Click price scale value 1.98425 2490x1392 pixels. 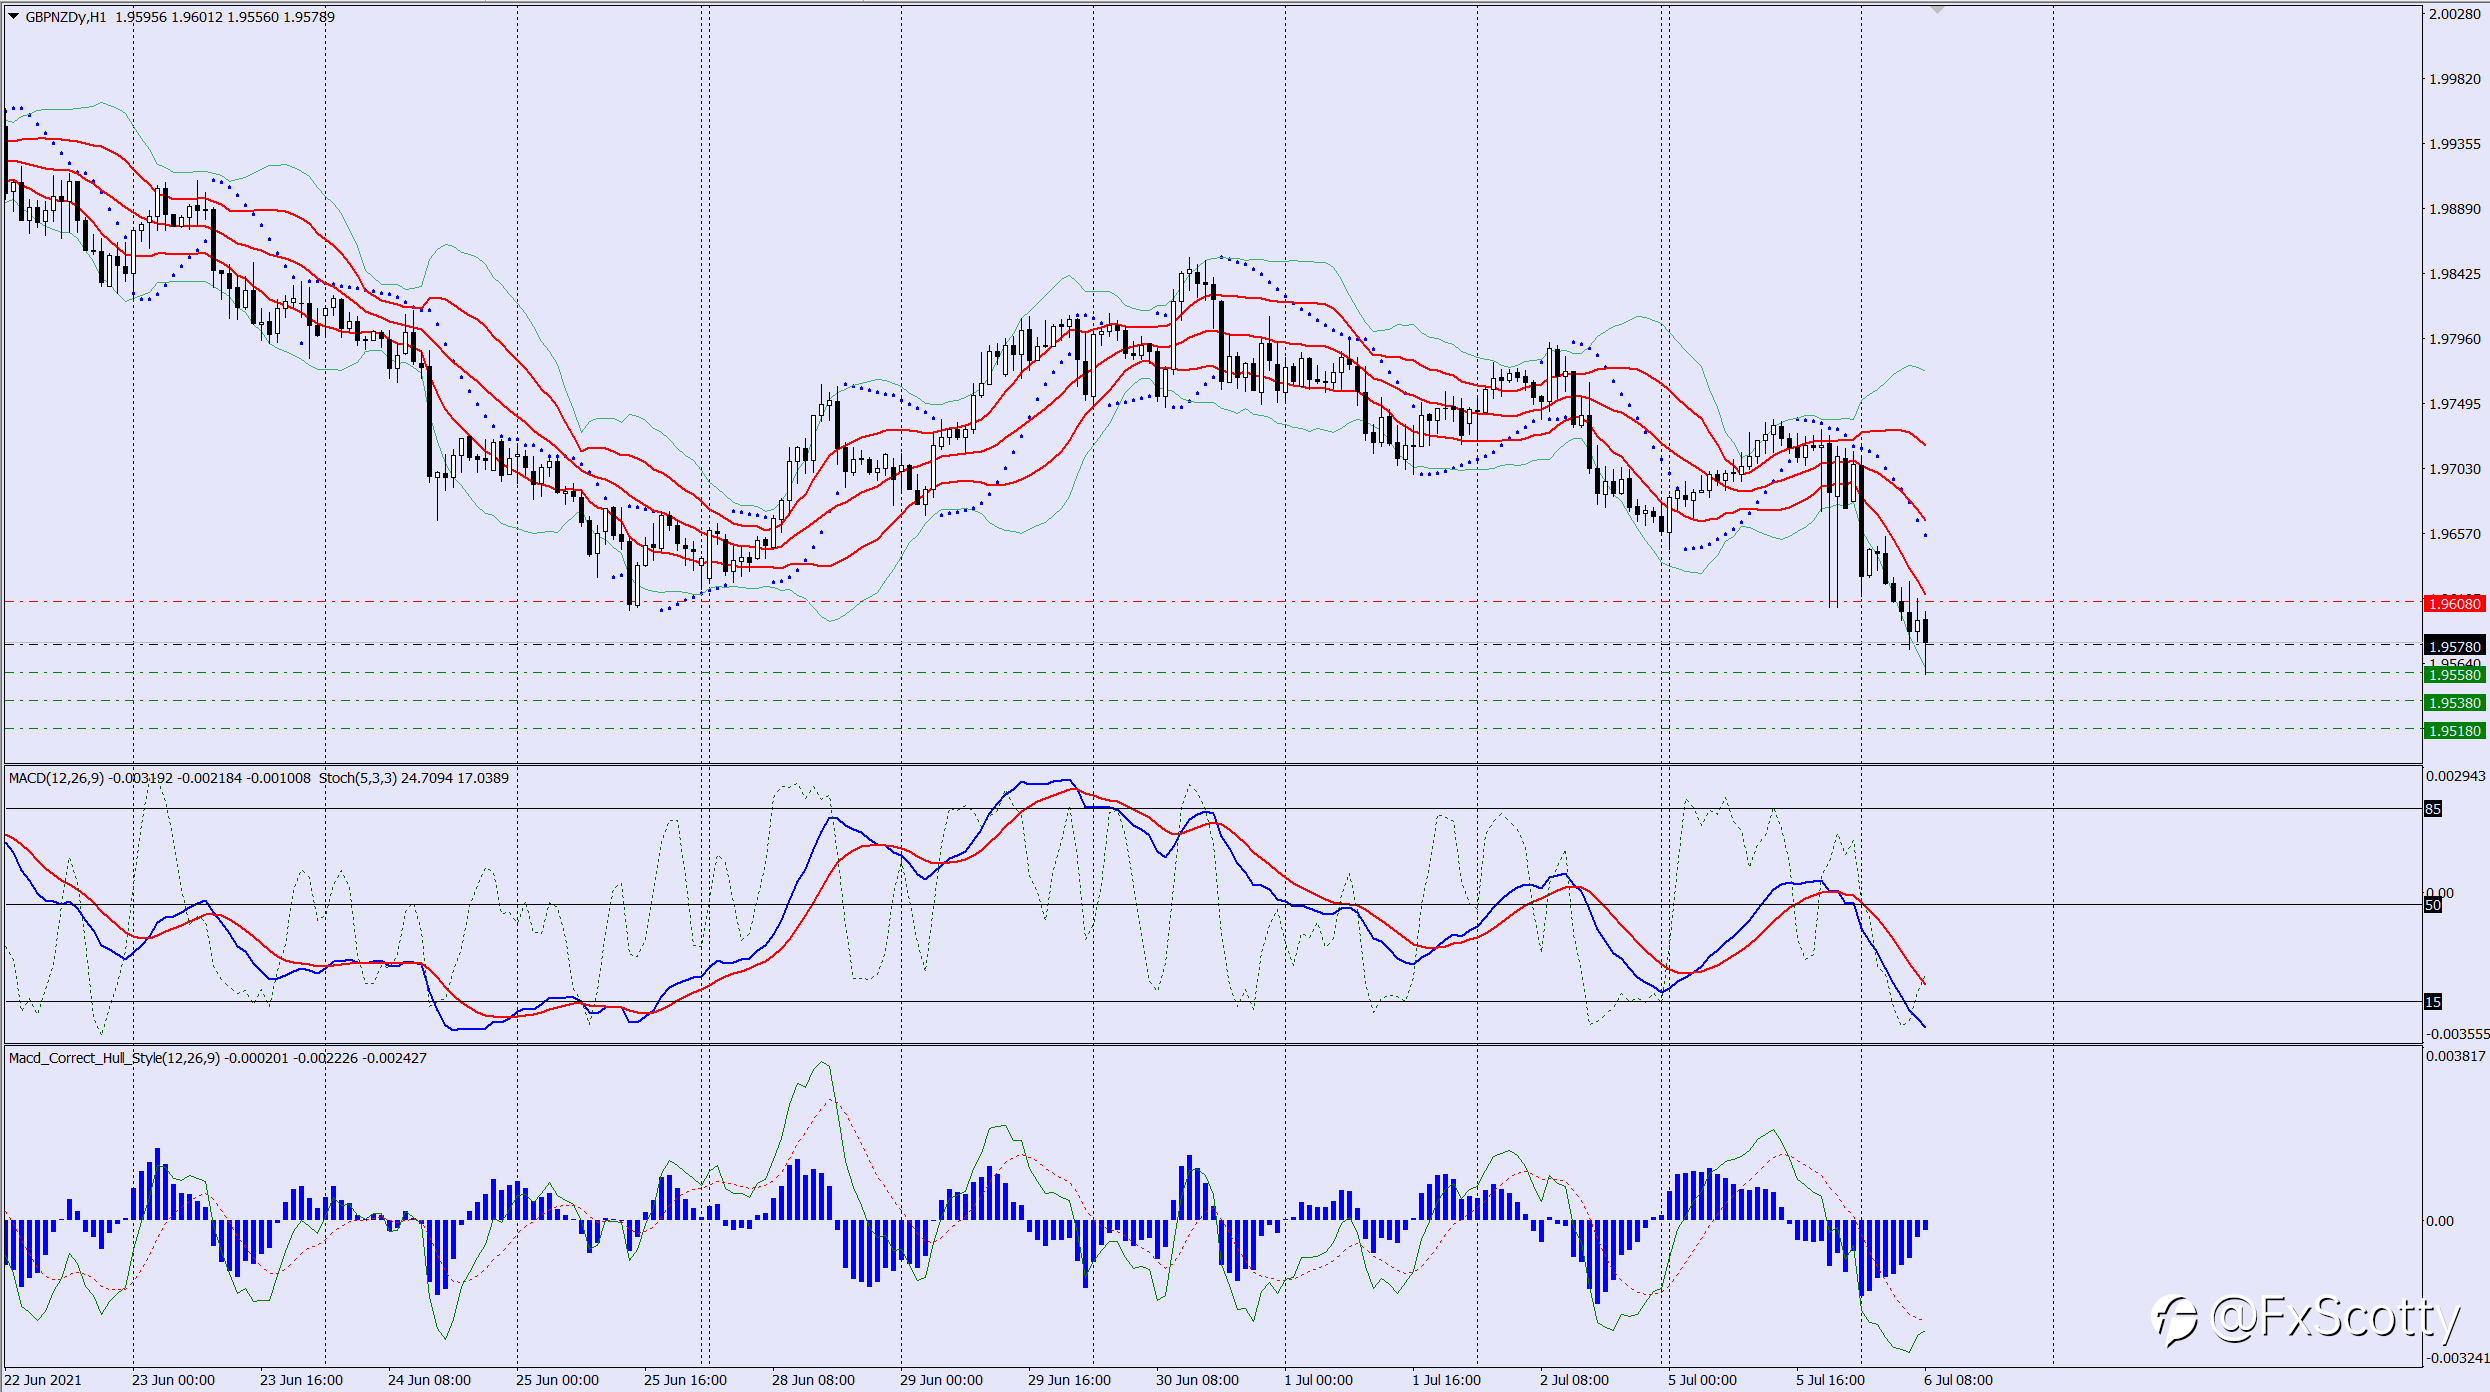(2455, 274)
